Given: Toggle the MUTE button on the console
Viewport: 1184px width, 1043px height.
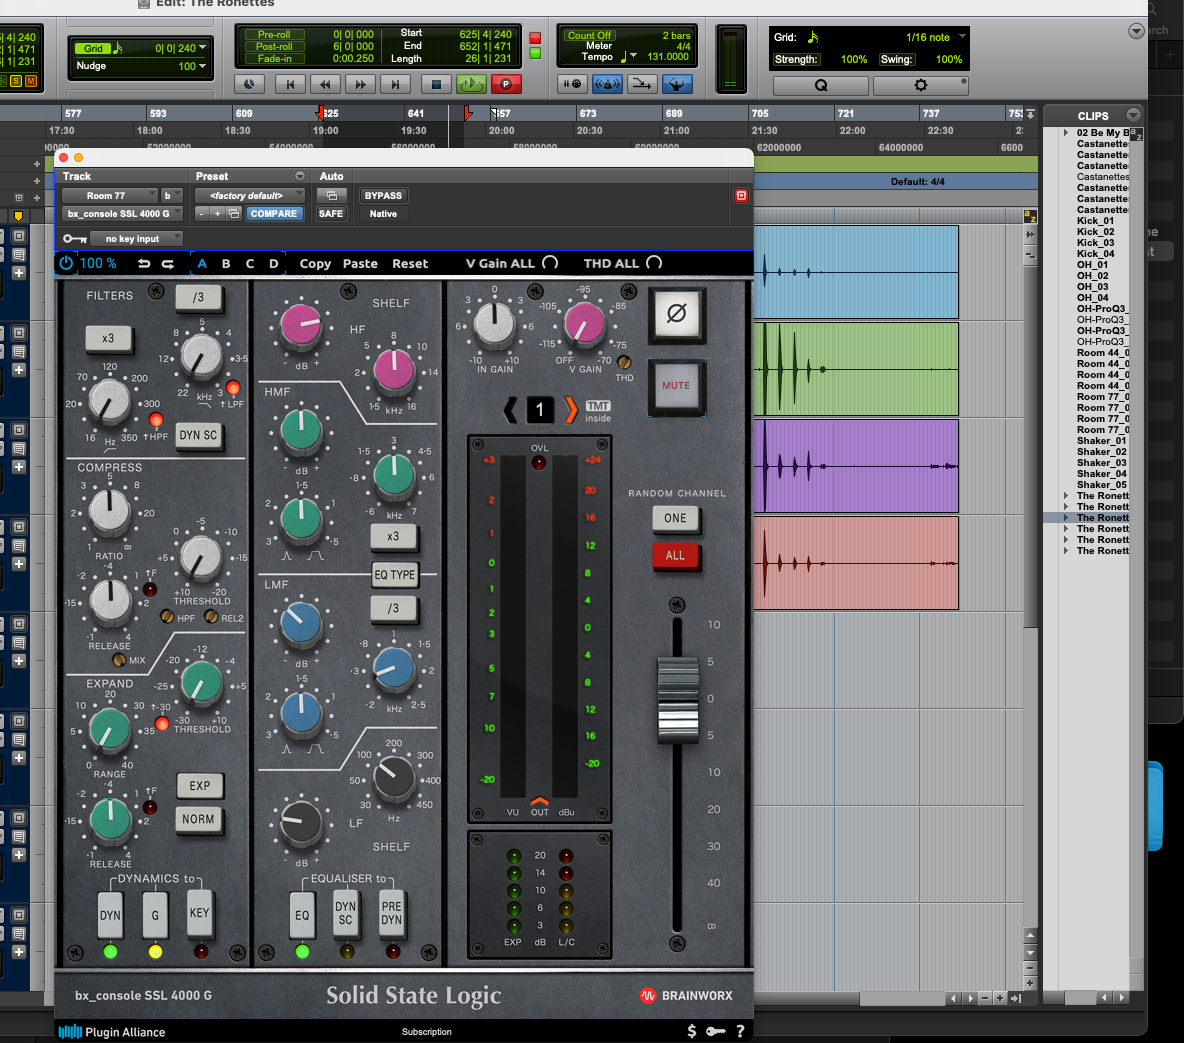Looking at the screenshot, I should click(x=677, y=385).
